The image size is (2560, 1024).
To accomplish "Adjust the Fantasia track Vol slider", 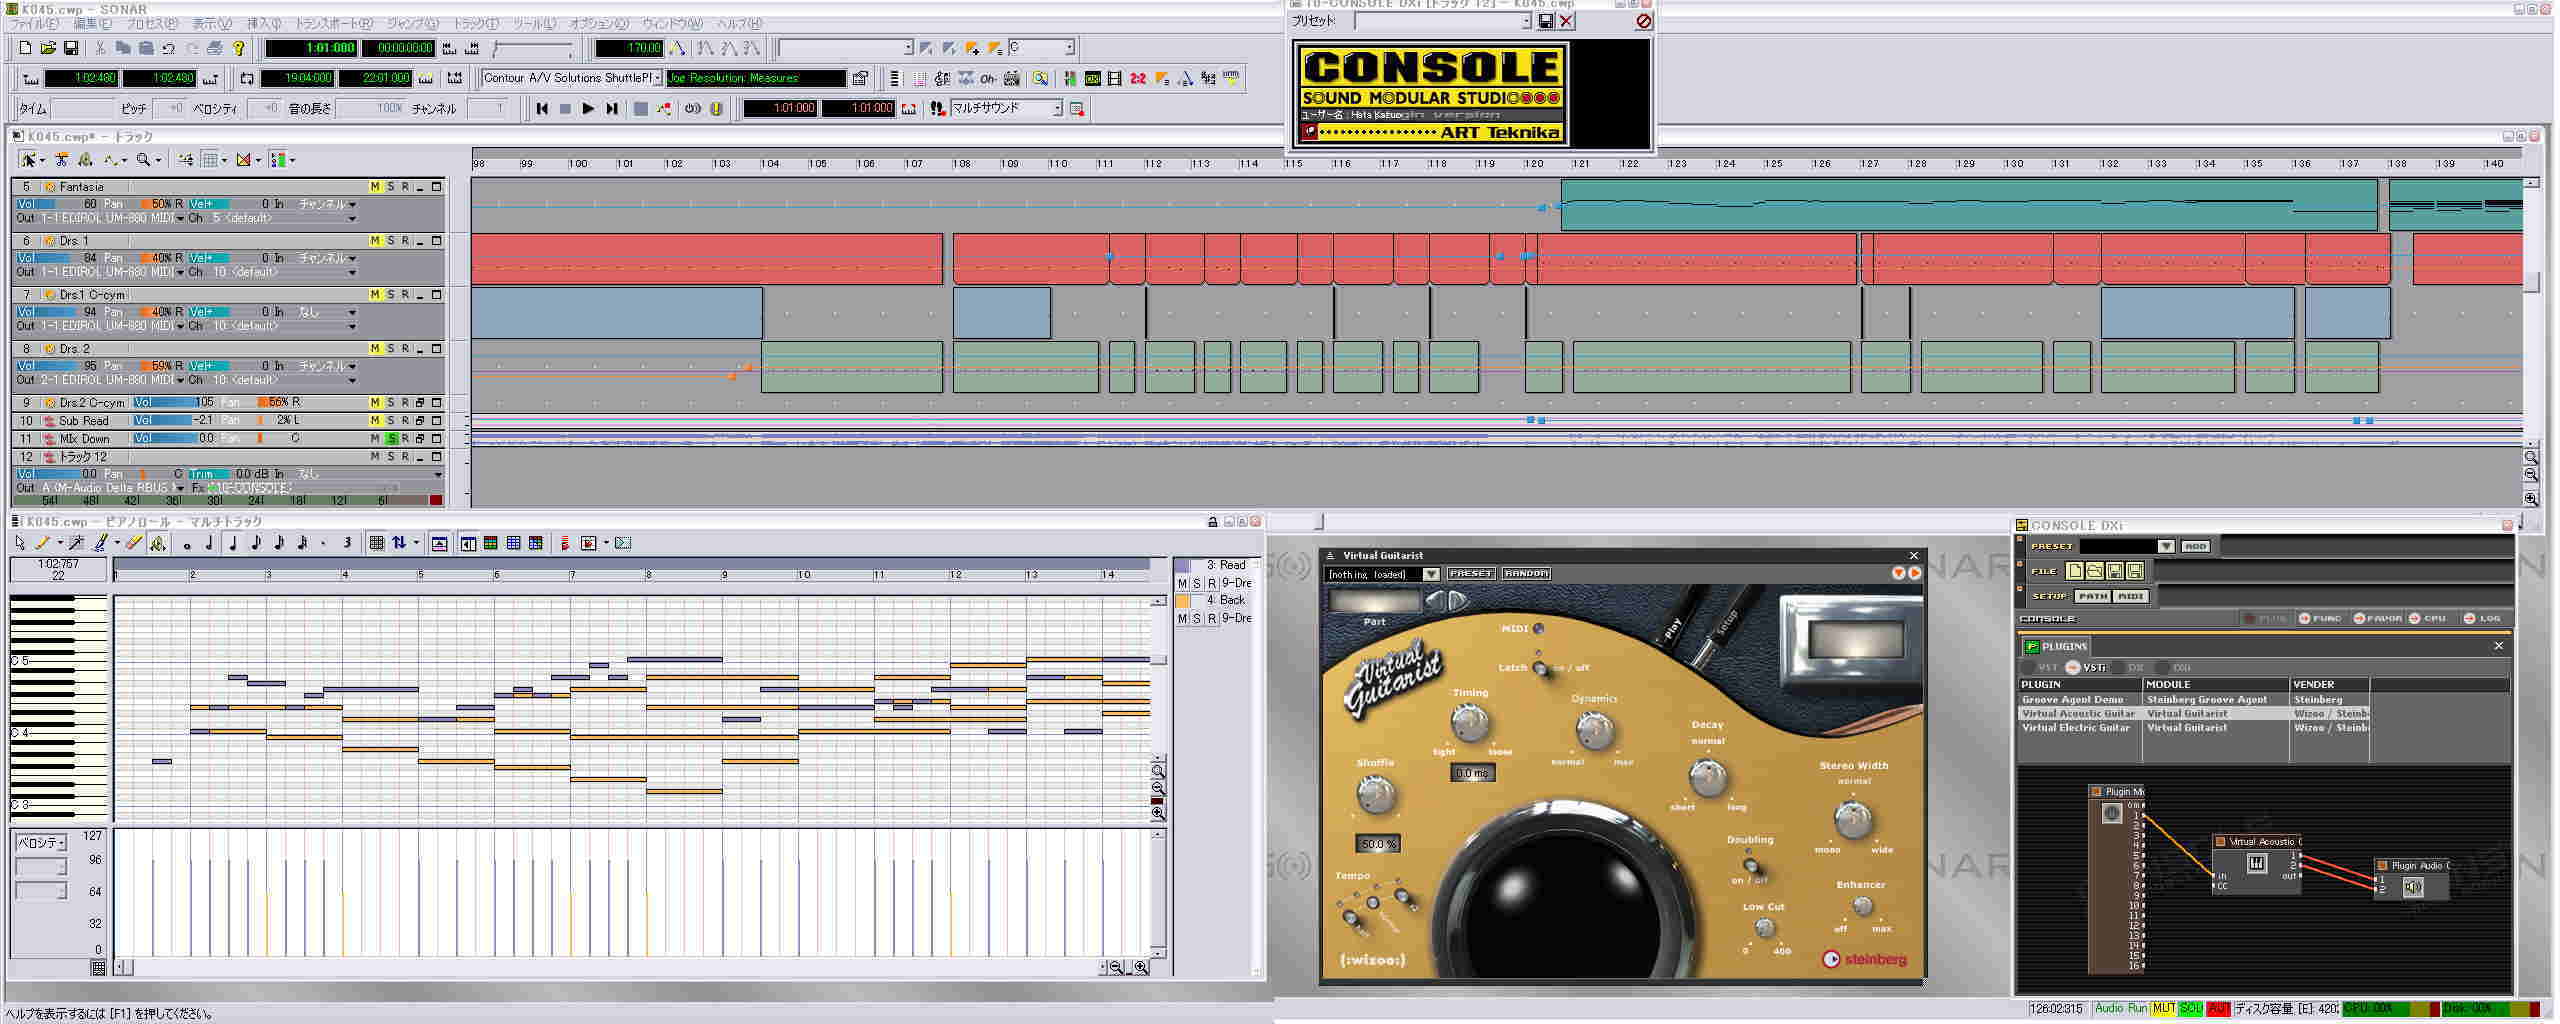I will tap(58, 204).
